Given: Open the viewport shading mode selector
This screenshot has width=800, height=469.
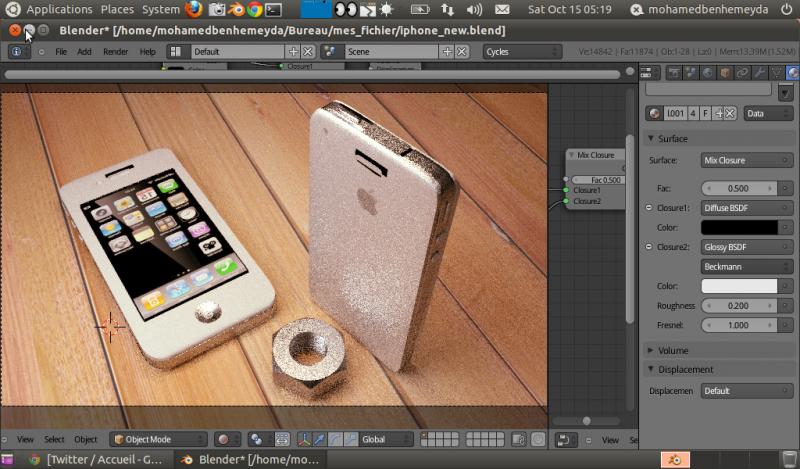Looking at the screenshot, I should [x=228, y=439].
